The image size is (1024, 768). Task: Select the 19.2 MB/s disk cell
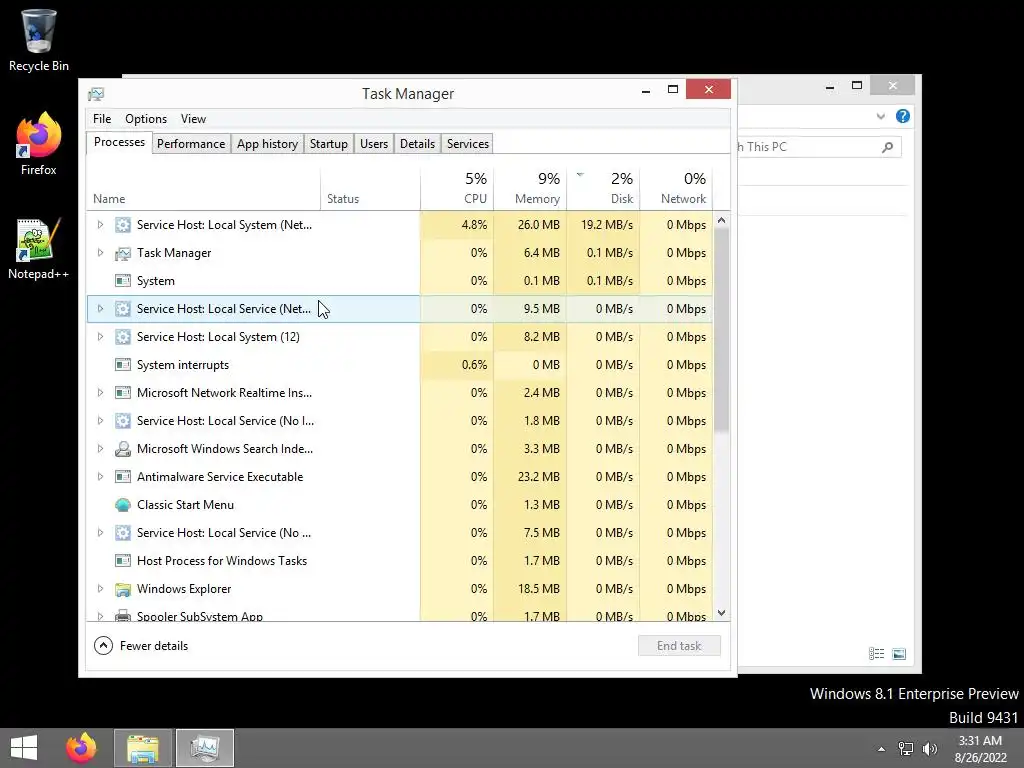(603, 225)
